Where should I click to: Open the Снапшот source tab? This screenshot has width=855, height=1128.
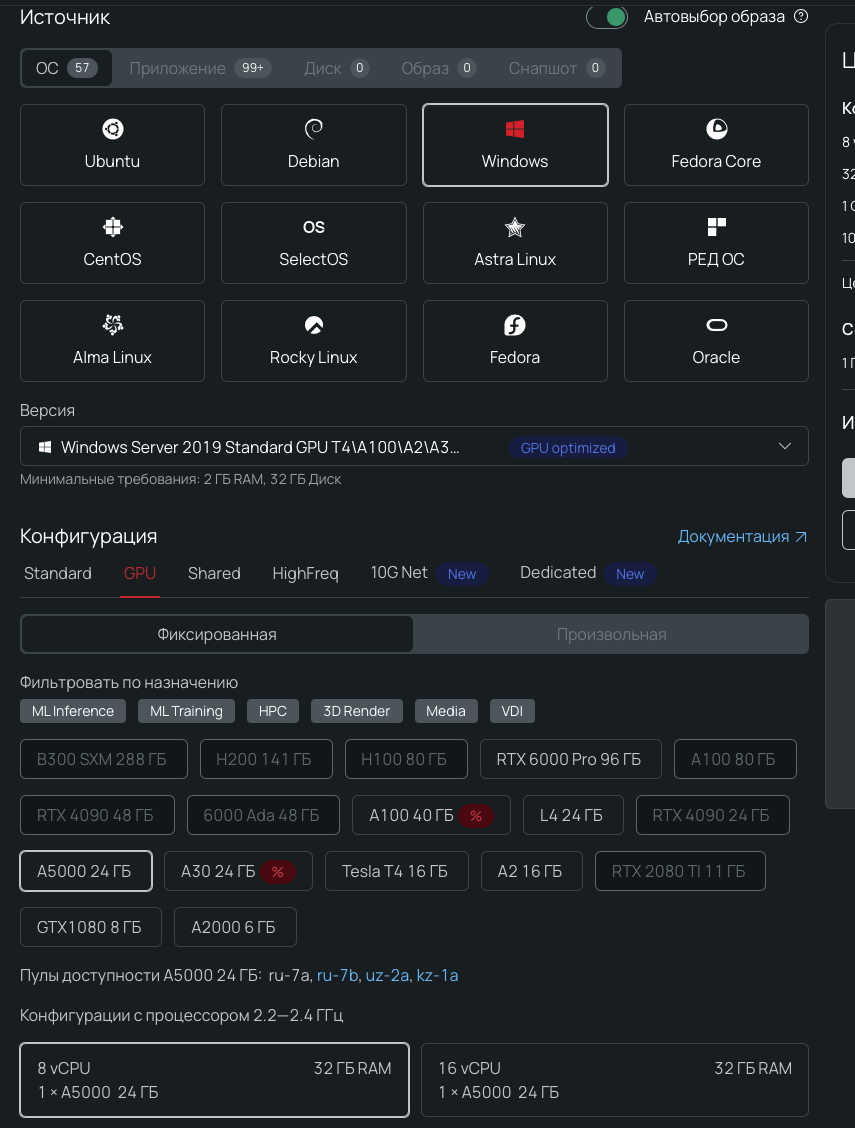pos(557,68)
